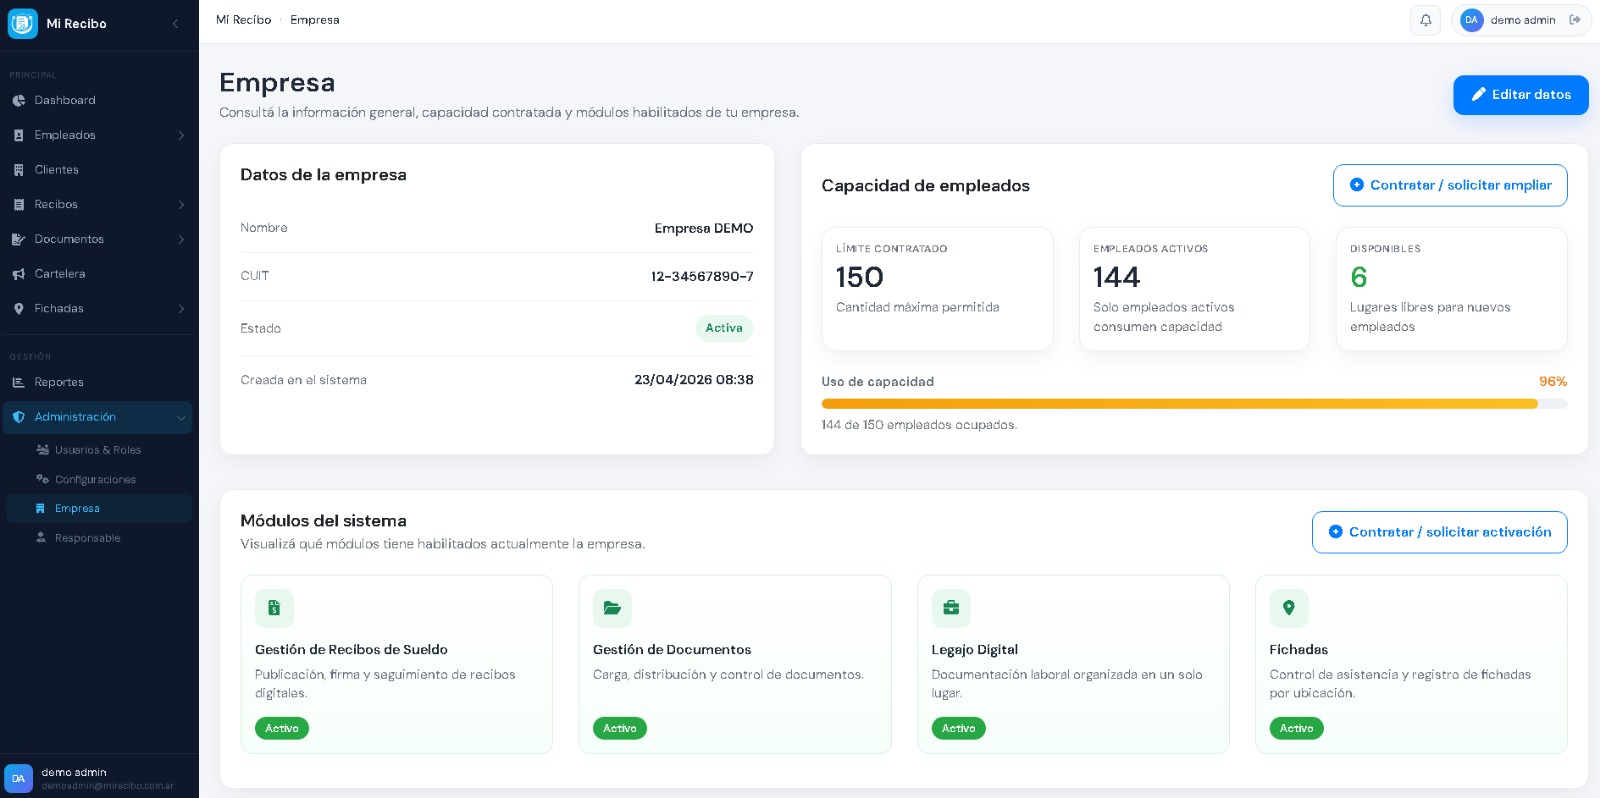Click the DA avatar in the top bar
1600x798 pixels.
pyautogui.click(x=1471, y=20)
